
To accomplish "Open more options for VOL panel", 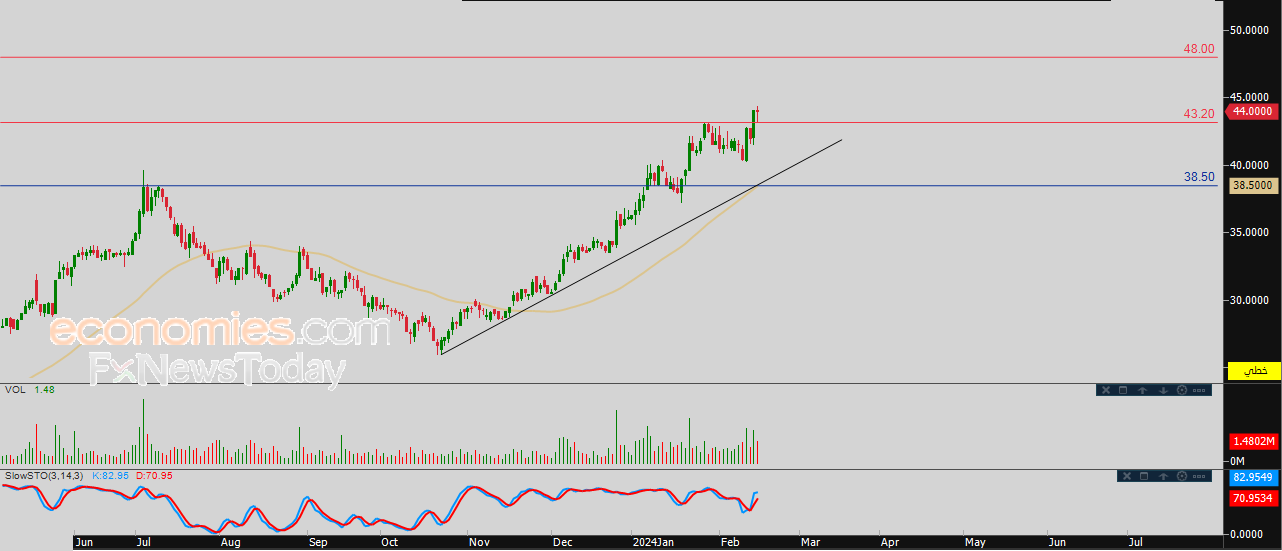I will click(x=1199, y=390).
